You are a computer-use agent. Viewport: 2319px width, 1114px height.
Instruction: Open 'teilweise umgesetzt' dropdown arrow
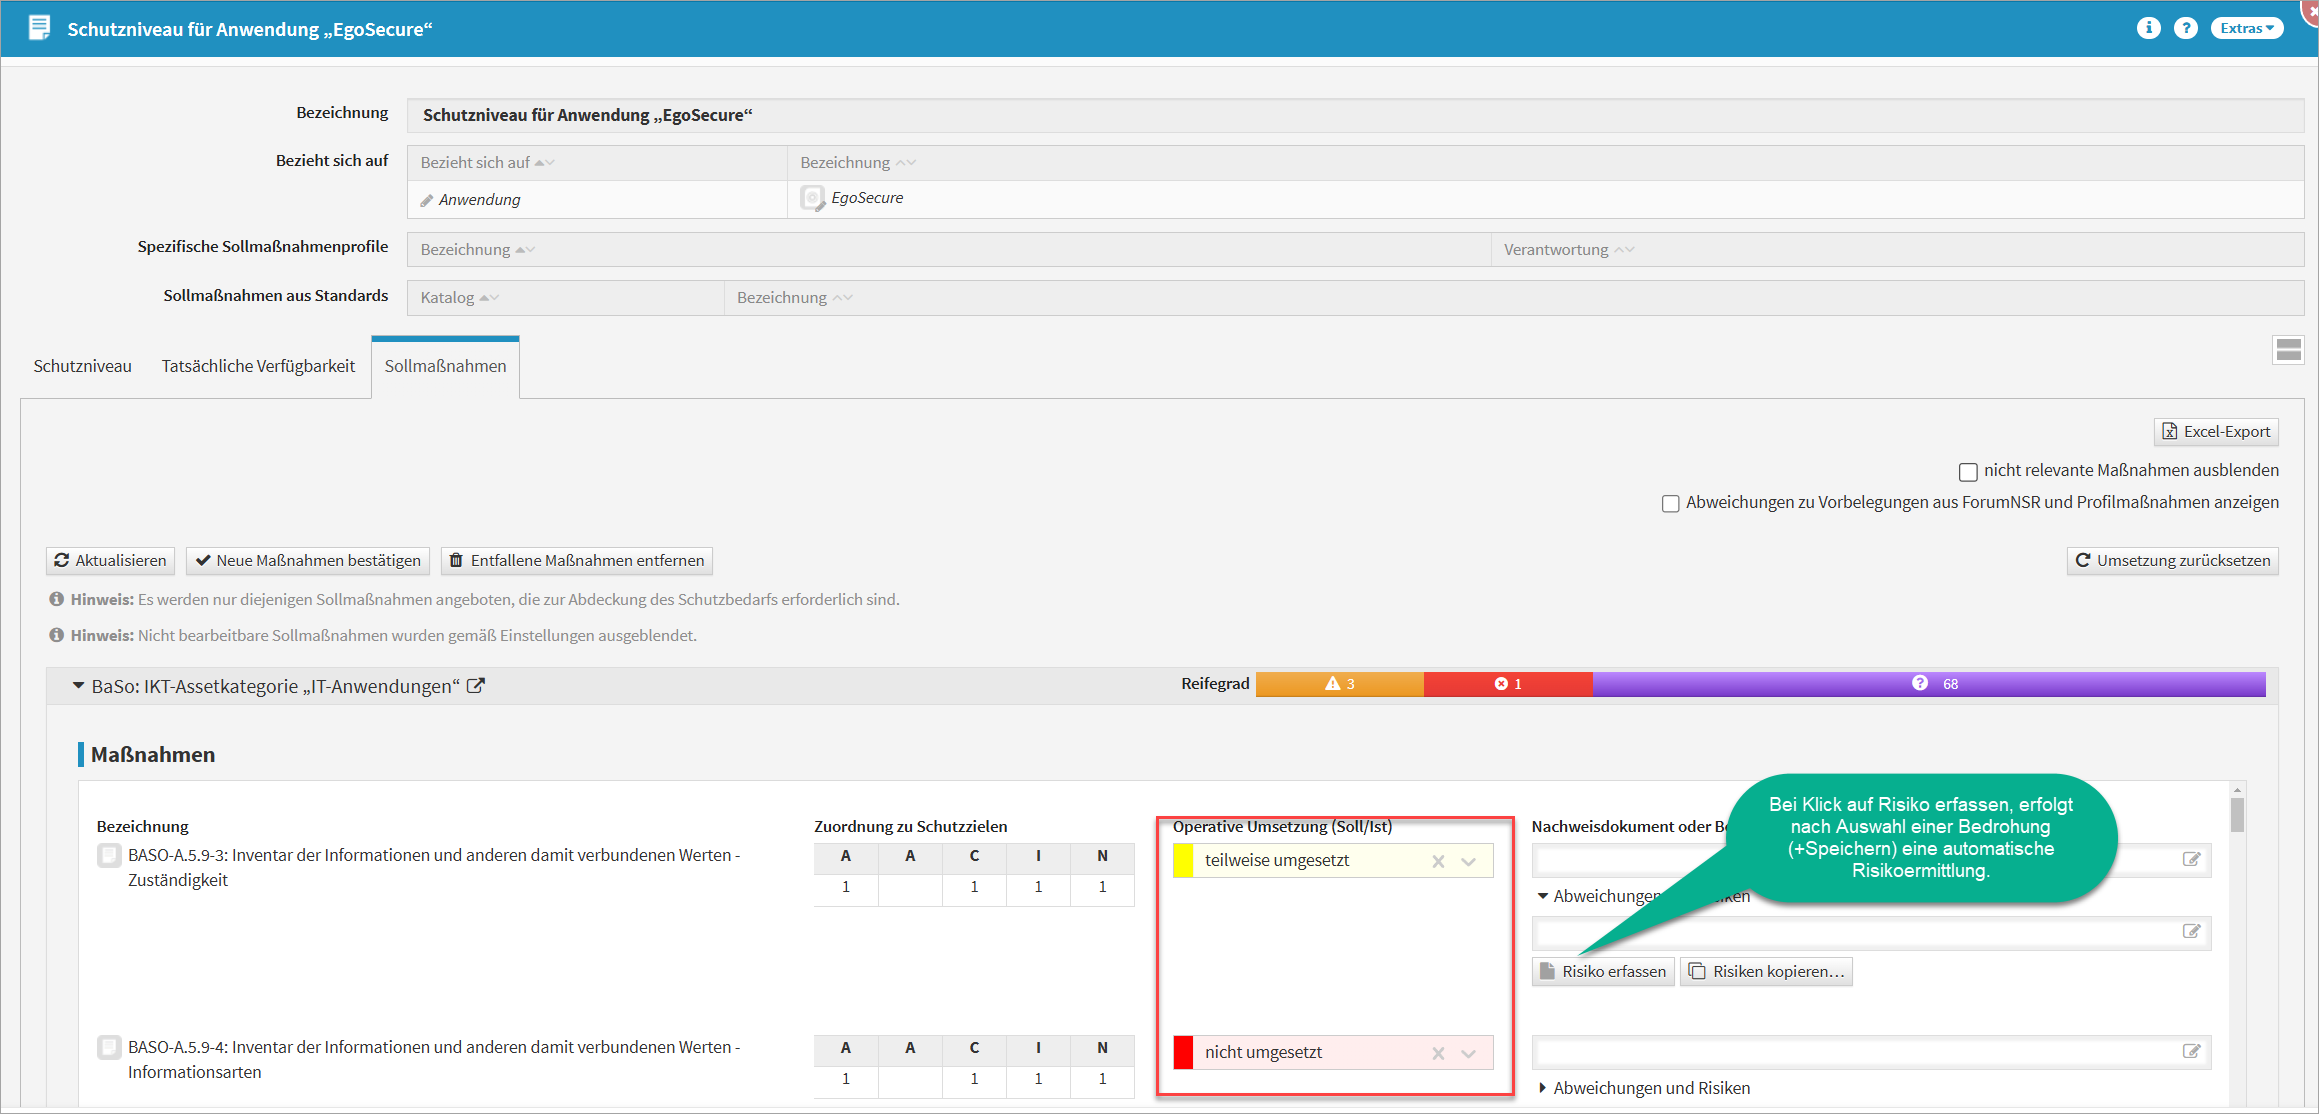[1468, 861]
